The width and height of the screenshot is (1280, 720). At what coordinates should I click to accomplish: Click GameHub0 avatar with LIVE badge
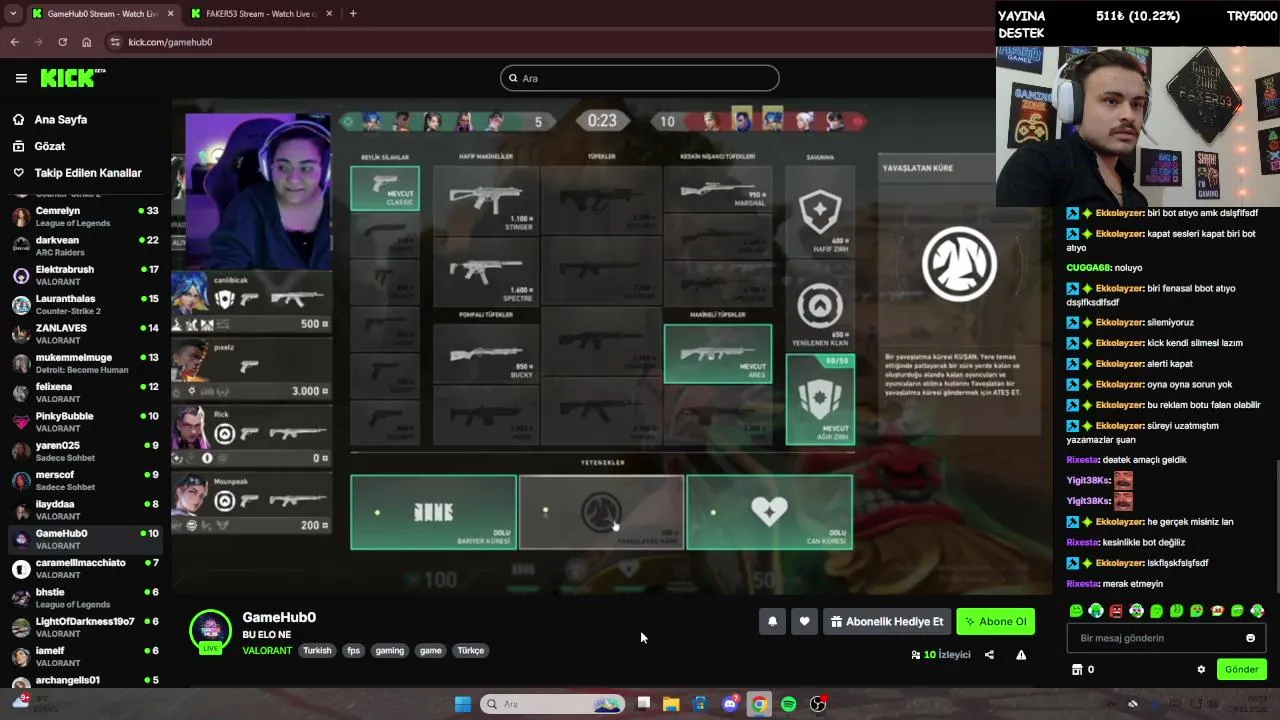pos(210,631)
